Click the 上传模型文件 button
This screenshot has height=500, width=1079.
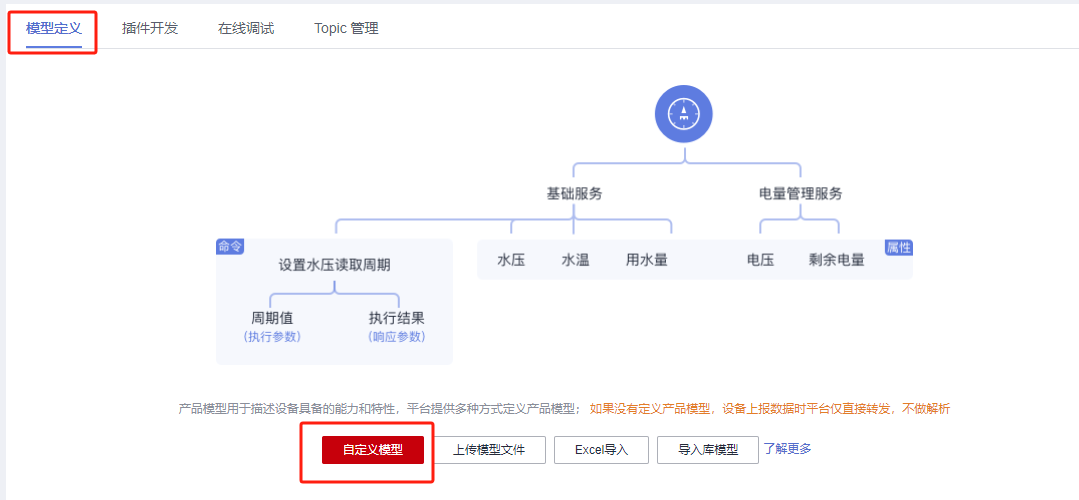(489, 450)
